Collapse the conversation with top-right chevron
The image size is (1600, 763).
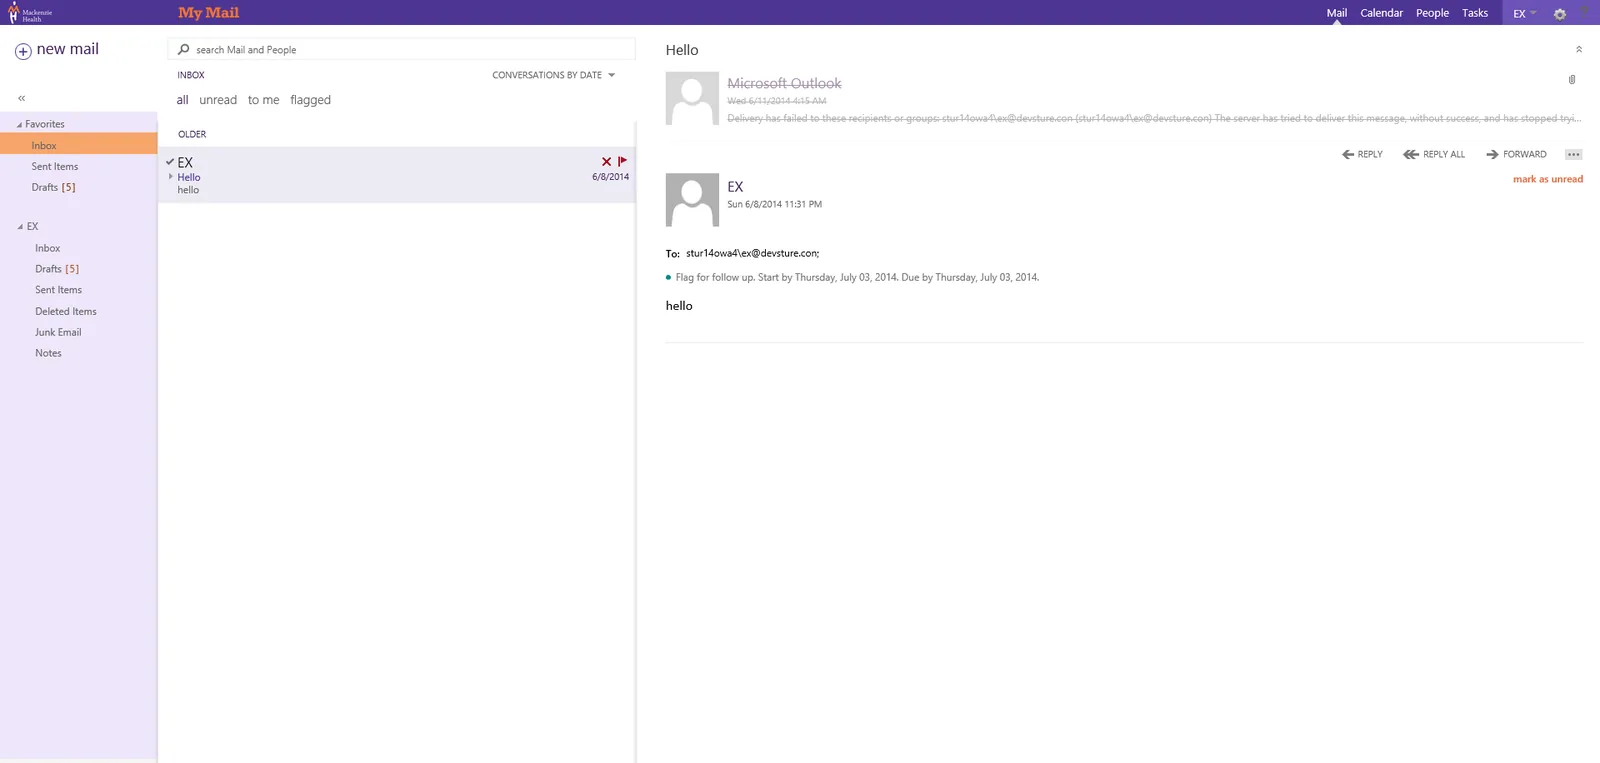[1579, 49]
